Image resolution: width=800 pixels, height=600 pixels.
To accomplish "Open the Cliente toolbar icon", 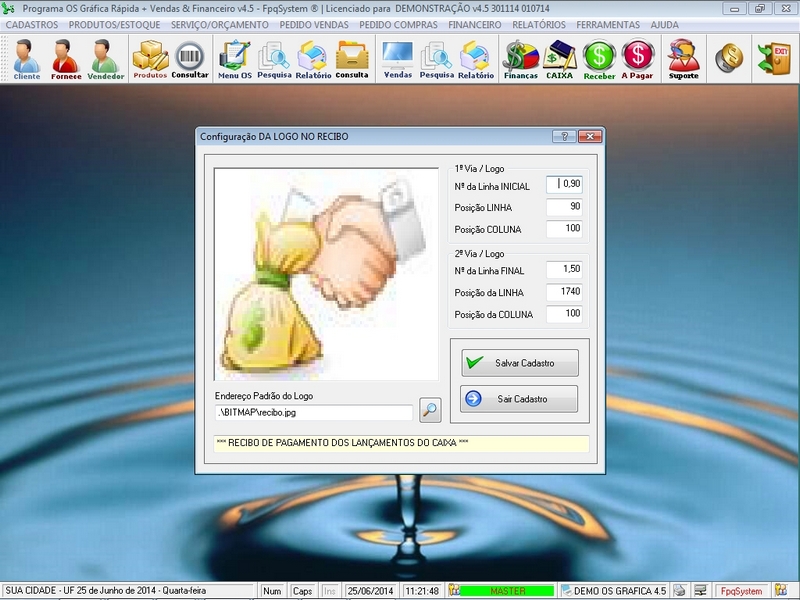I will coord(27,59).
